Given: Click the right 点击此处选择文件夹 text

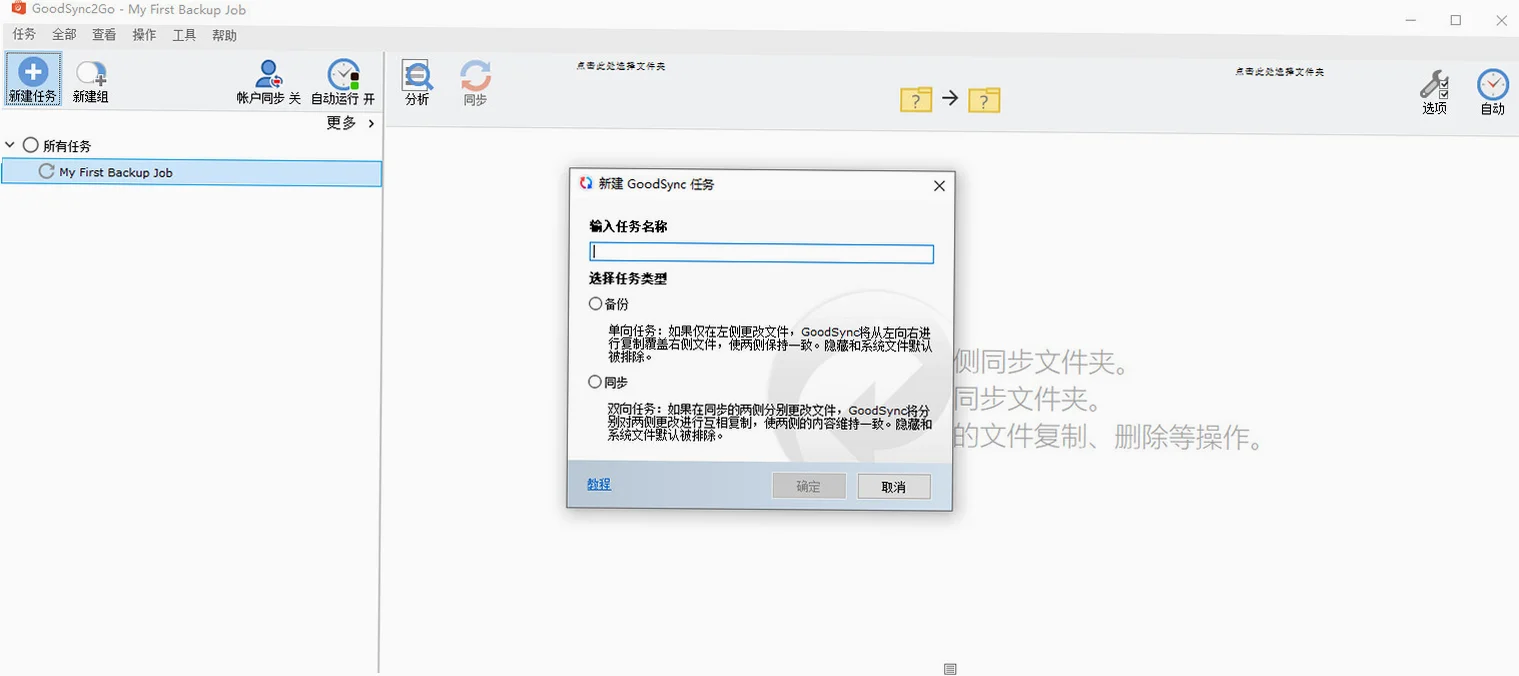Looking at the screenshot, I should [x=1279, y=72].
